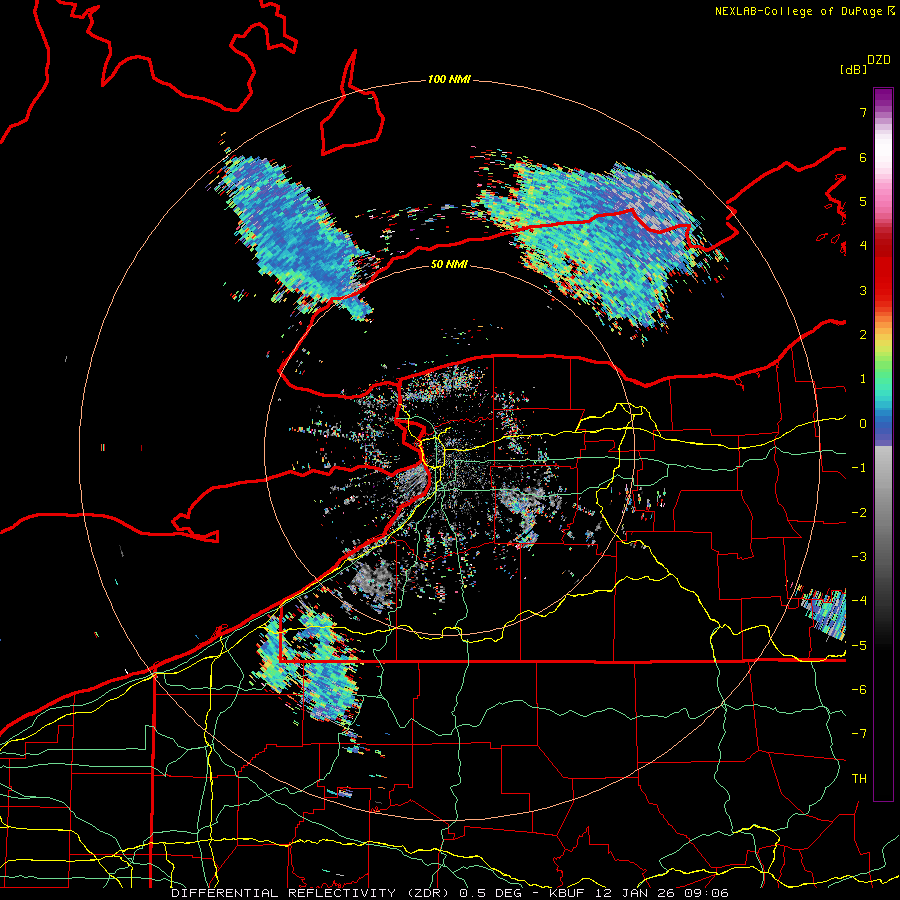
Task: Click the 2 dB scale value
Action: [863, 335]
